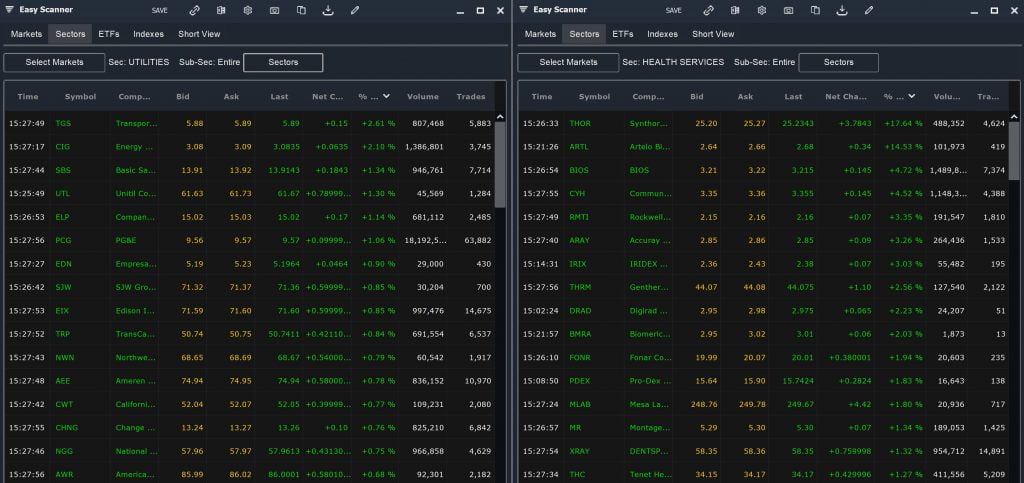
Task: Click the UTL symbol in the Utilities table
Action: pos(63,194)
